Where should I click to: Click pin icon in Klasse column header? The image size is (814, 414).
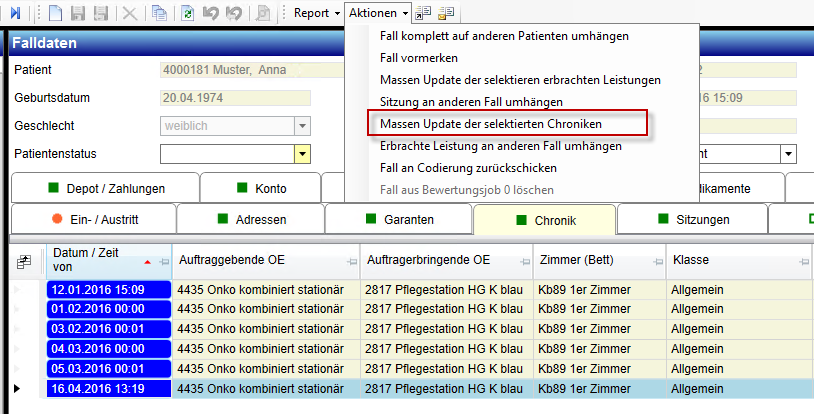pos(804,262)
